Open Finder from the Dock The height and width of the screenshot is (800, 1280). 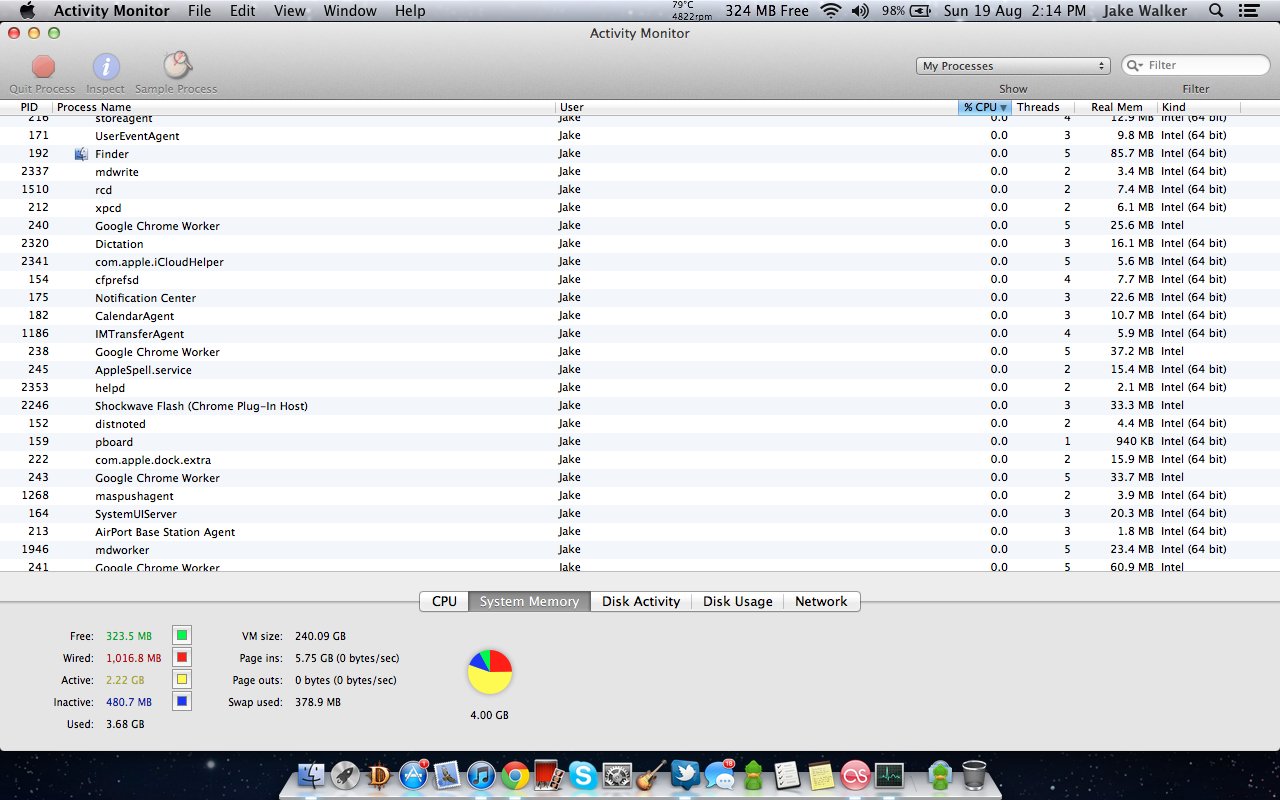tap(313, 774)
